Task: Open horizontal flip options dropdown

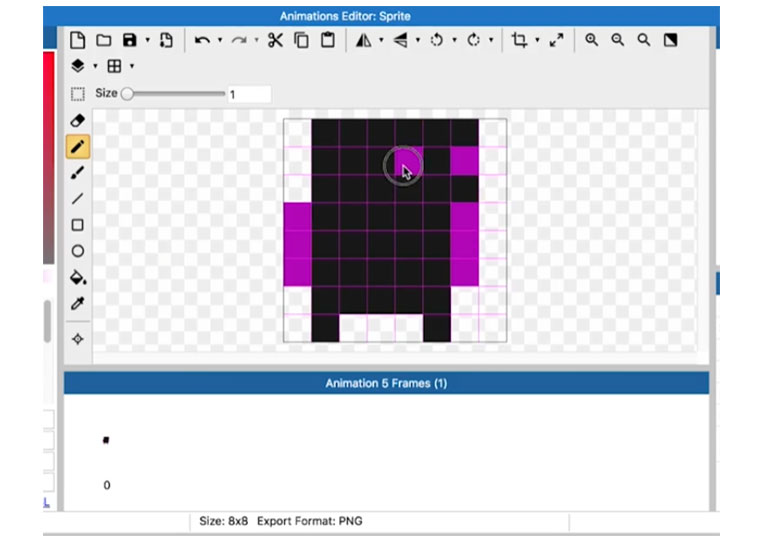Action: 381,40
